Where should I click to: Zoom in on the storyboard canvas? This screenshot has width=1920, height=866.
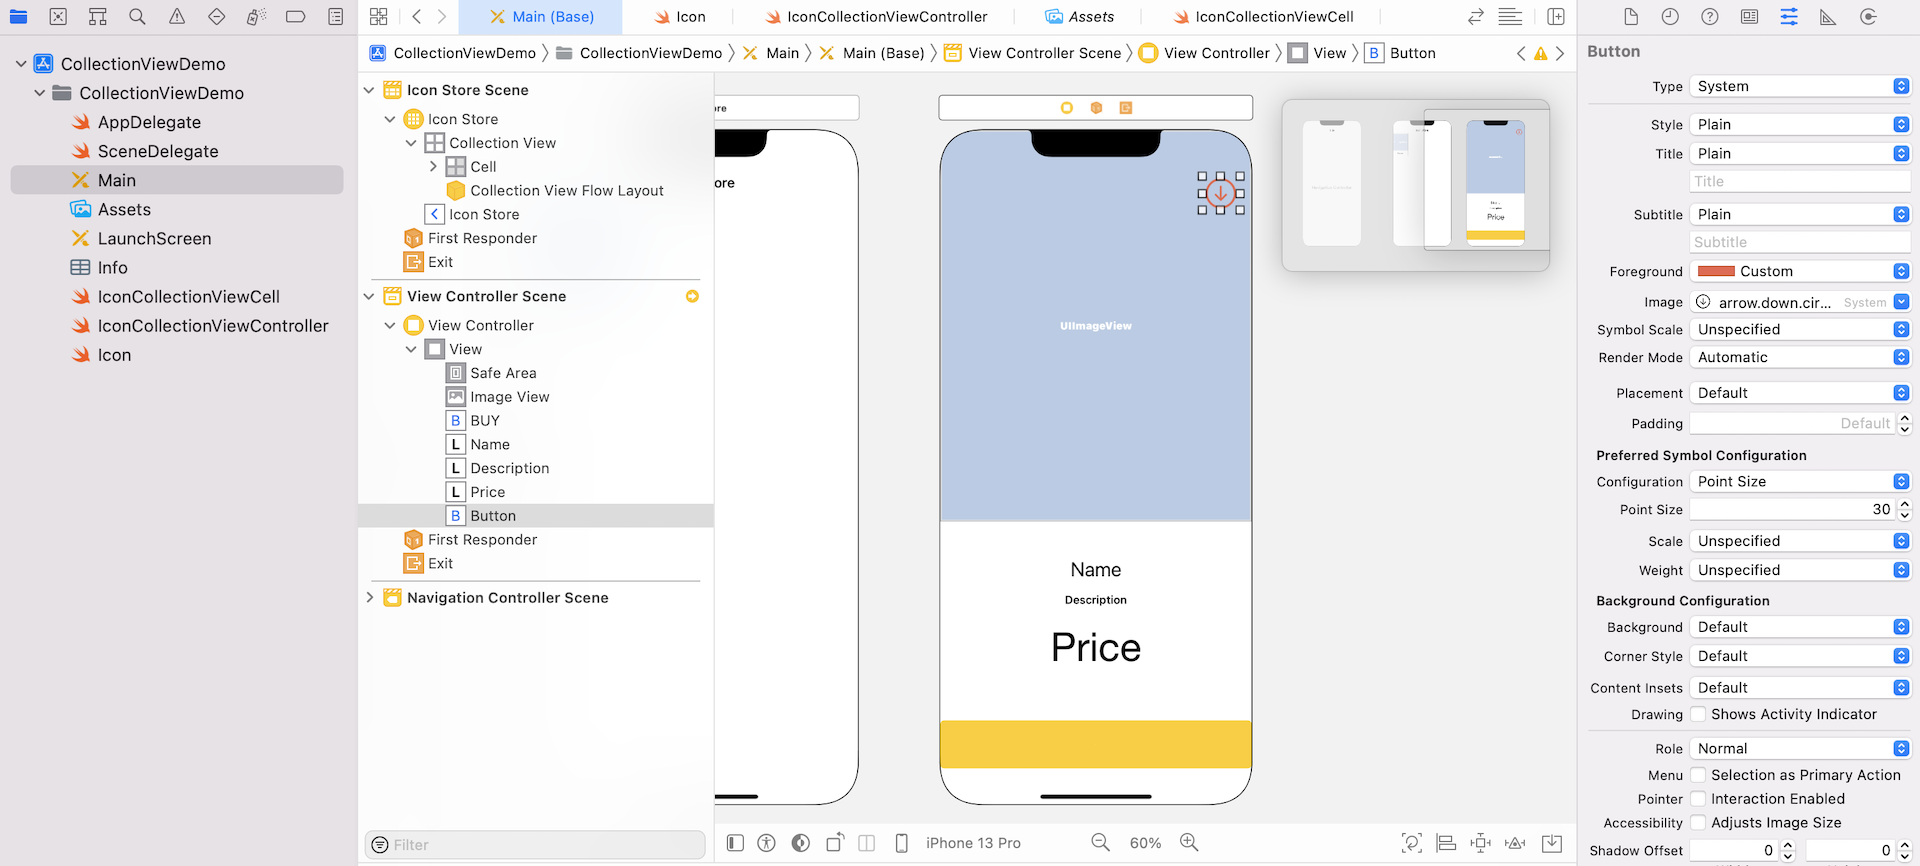pyautogui.click(x=1189, y=843)
